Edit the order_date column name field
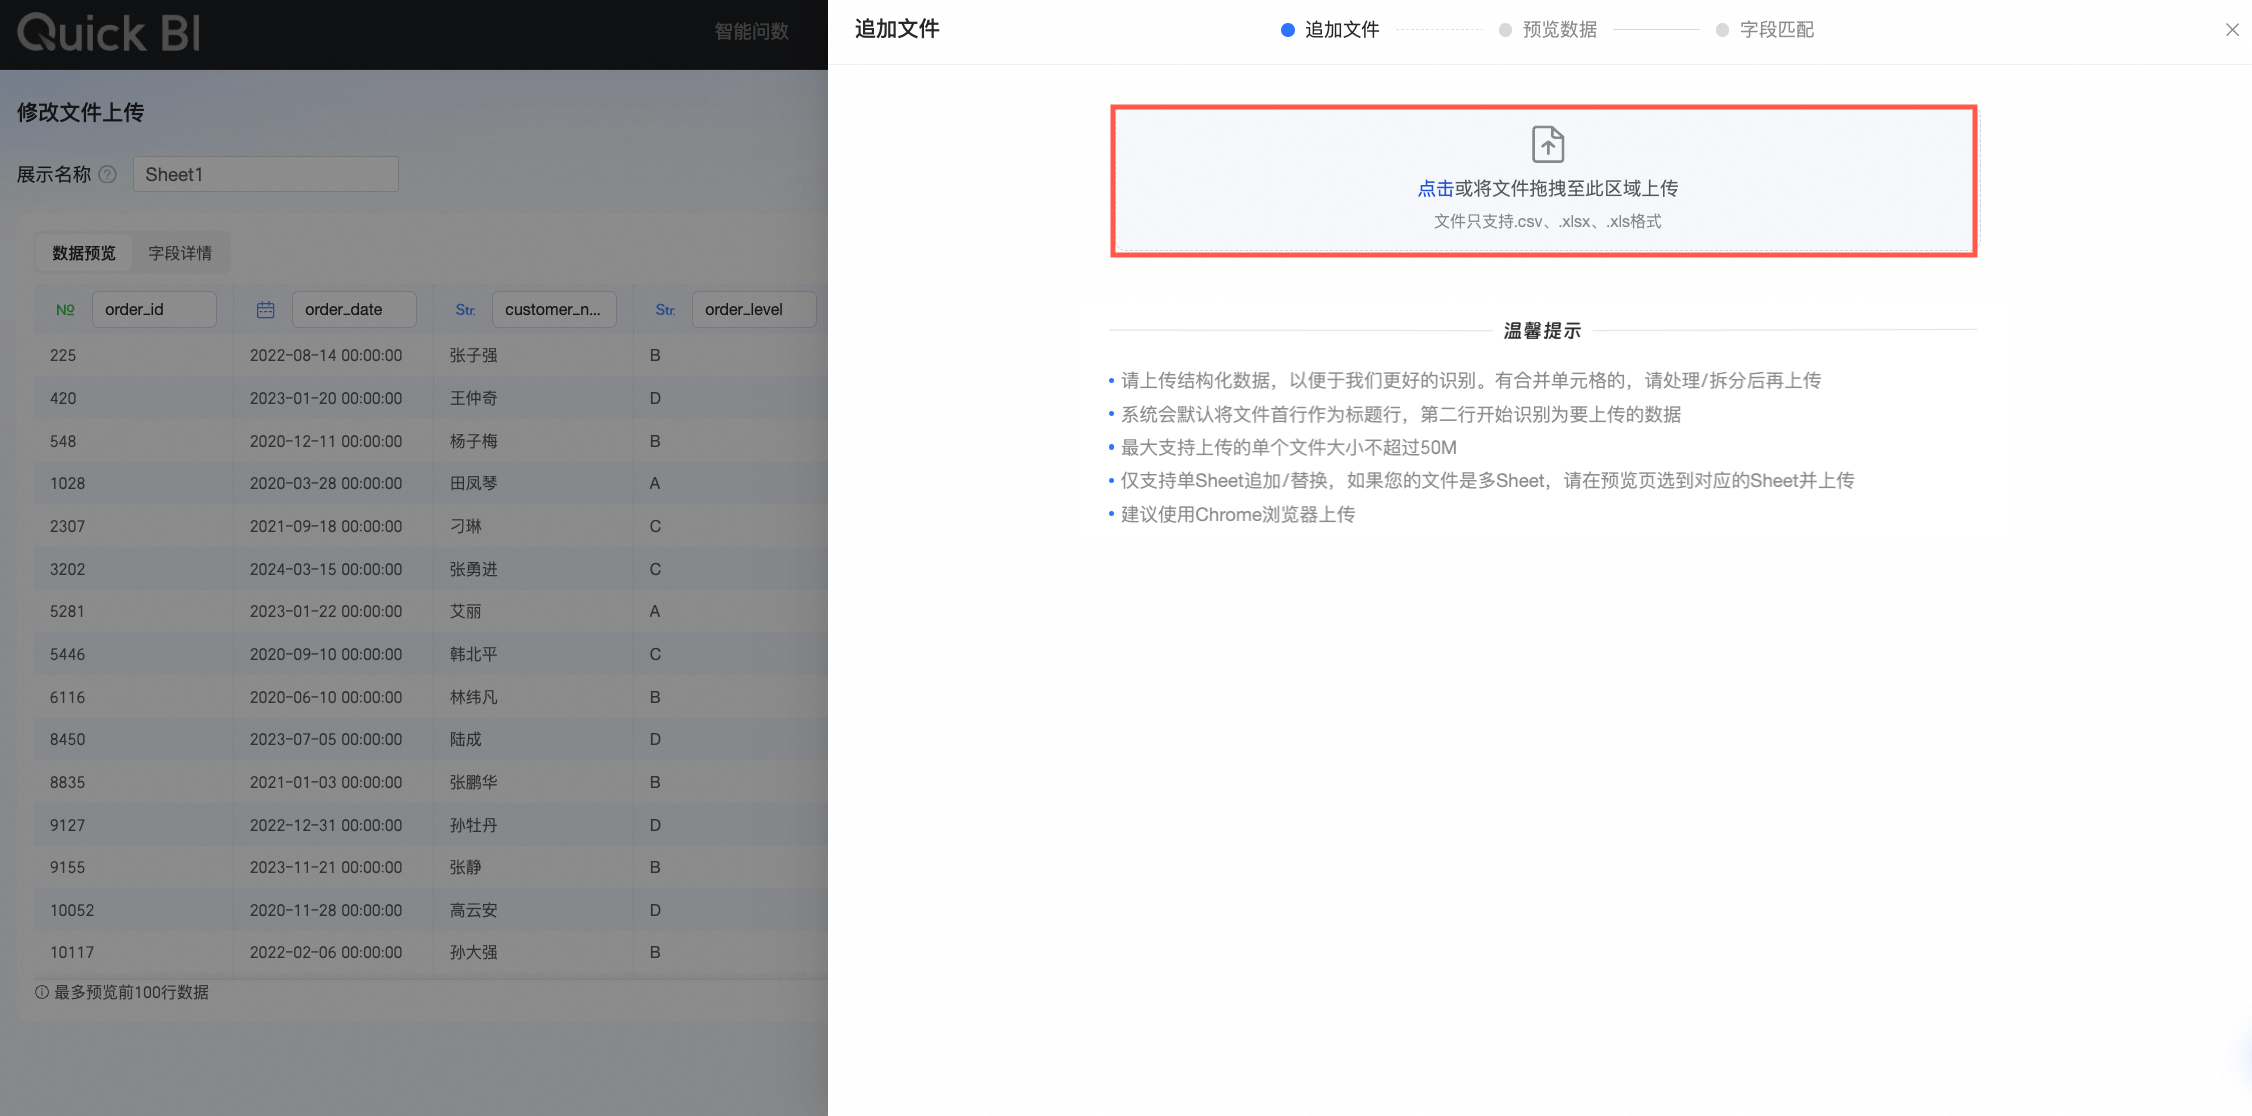Viewport: 2252px width, 1116px height. pos(354,310)
